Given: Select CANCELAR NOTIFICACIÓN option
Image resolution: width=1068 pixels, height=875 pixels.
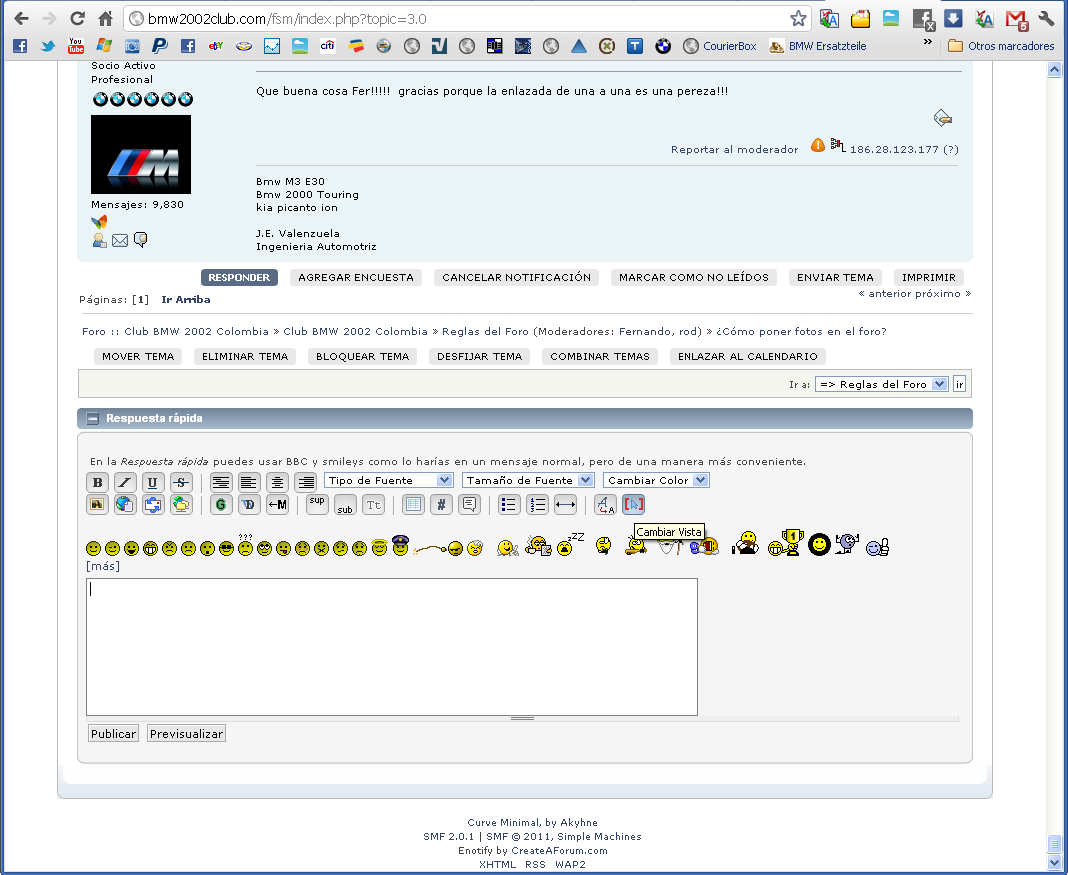Looking at the screenshot, I should click(516, 277).
